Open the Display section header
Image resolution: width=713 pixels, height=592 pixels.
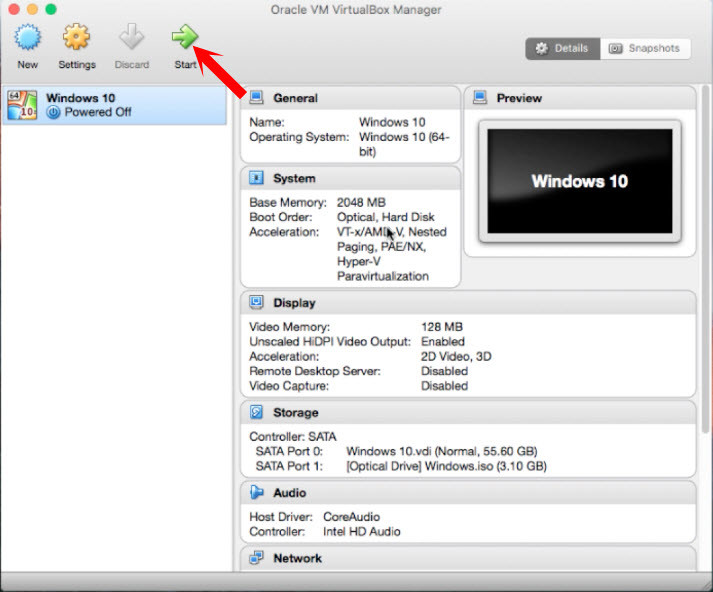click(468, 303)
